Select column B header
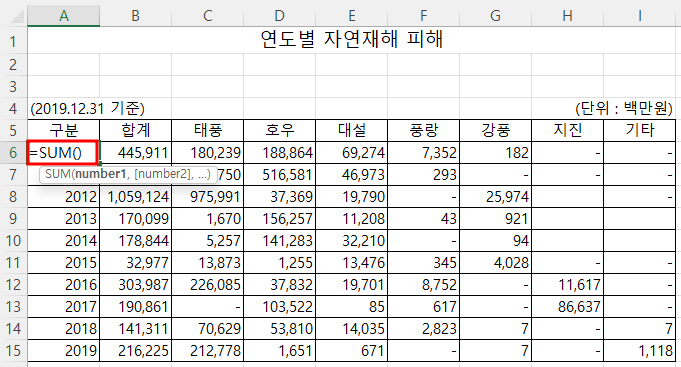The image size is (681, 367). 136,16
